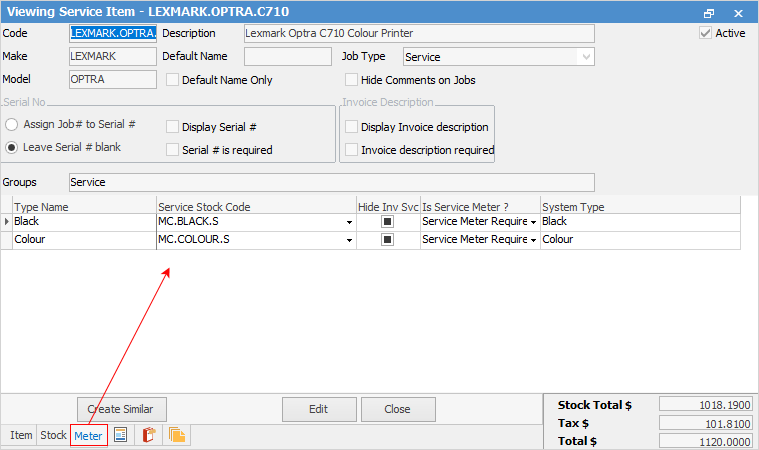Click the row indicator arrow for Black
The width and height of the screenshot is (759, 450).
coord(6,222)
